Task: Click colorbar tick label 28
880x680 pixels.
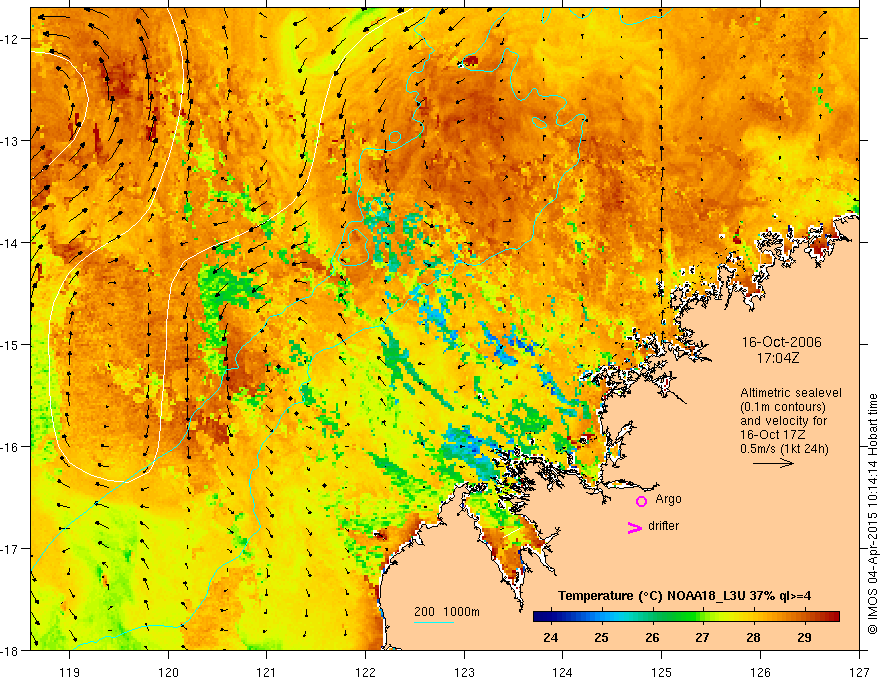Action: point(753,637)
